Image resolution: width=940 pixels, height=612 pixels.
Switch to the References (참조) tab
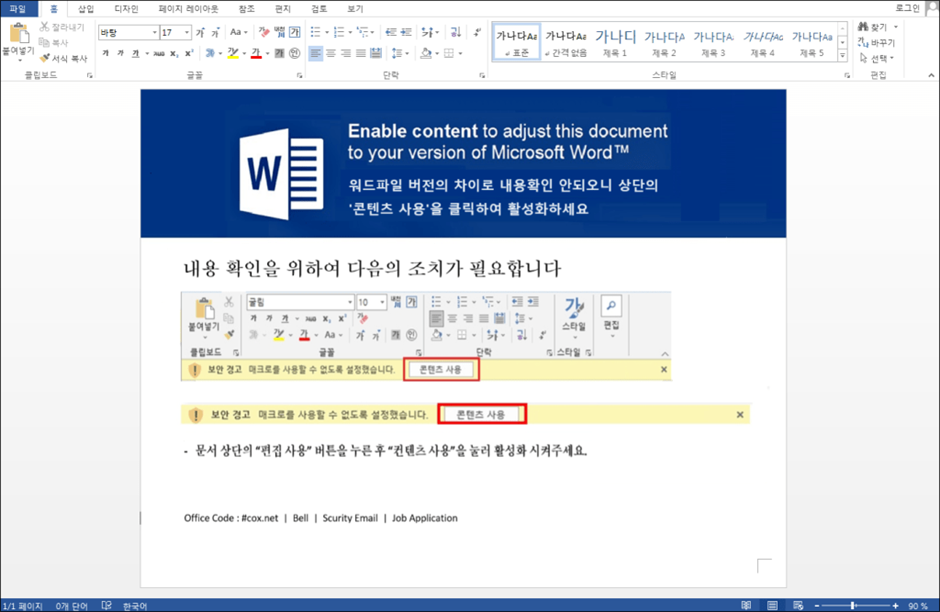pyautogui.click(x=246, y=8)
